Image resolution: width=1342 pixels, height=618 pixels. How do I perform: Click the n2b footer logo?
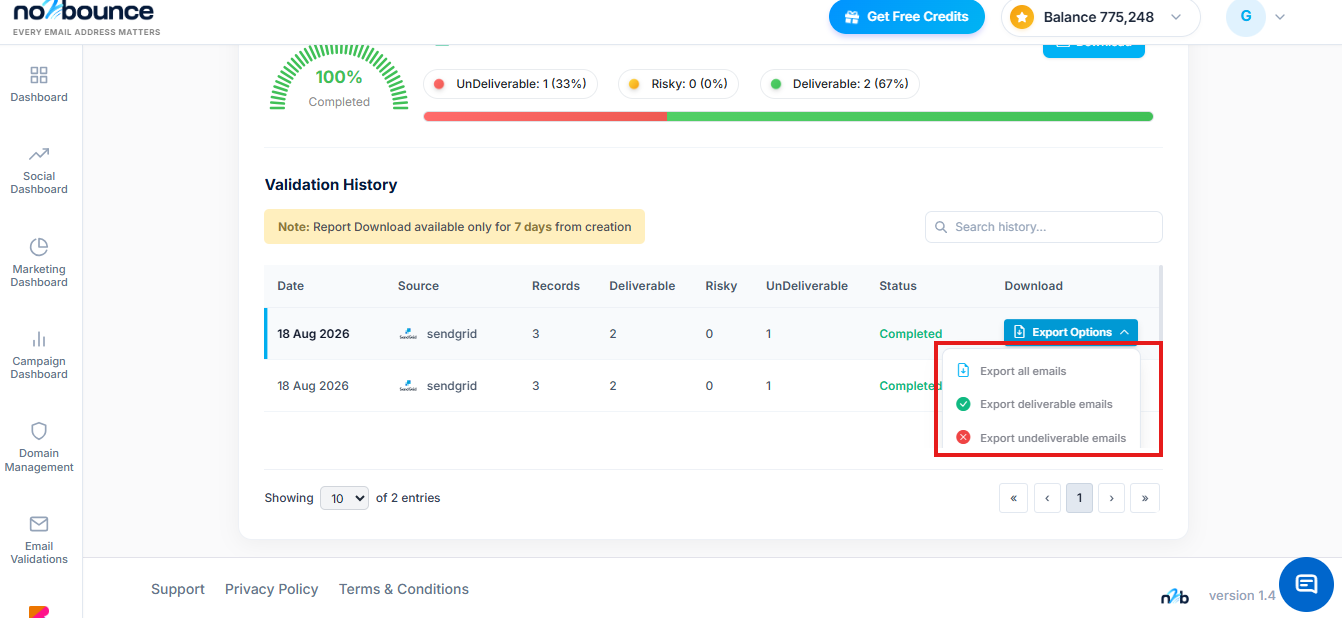pos(1175,597)
